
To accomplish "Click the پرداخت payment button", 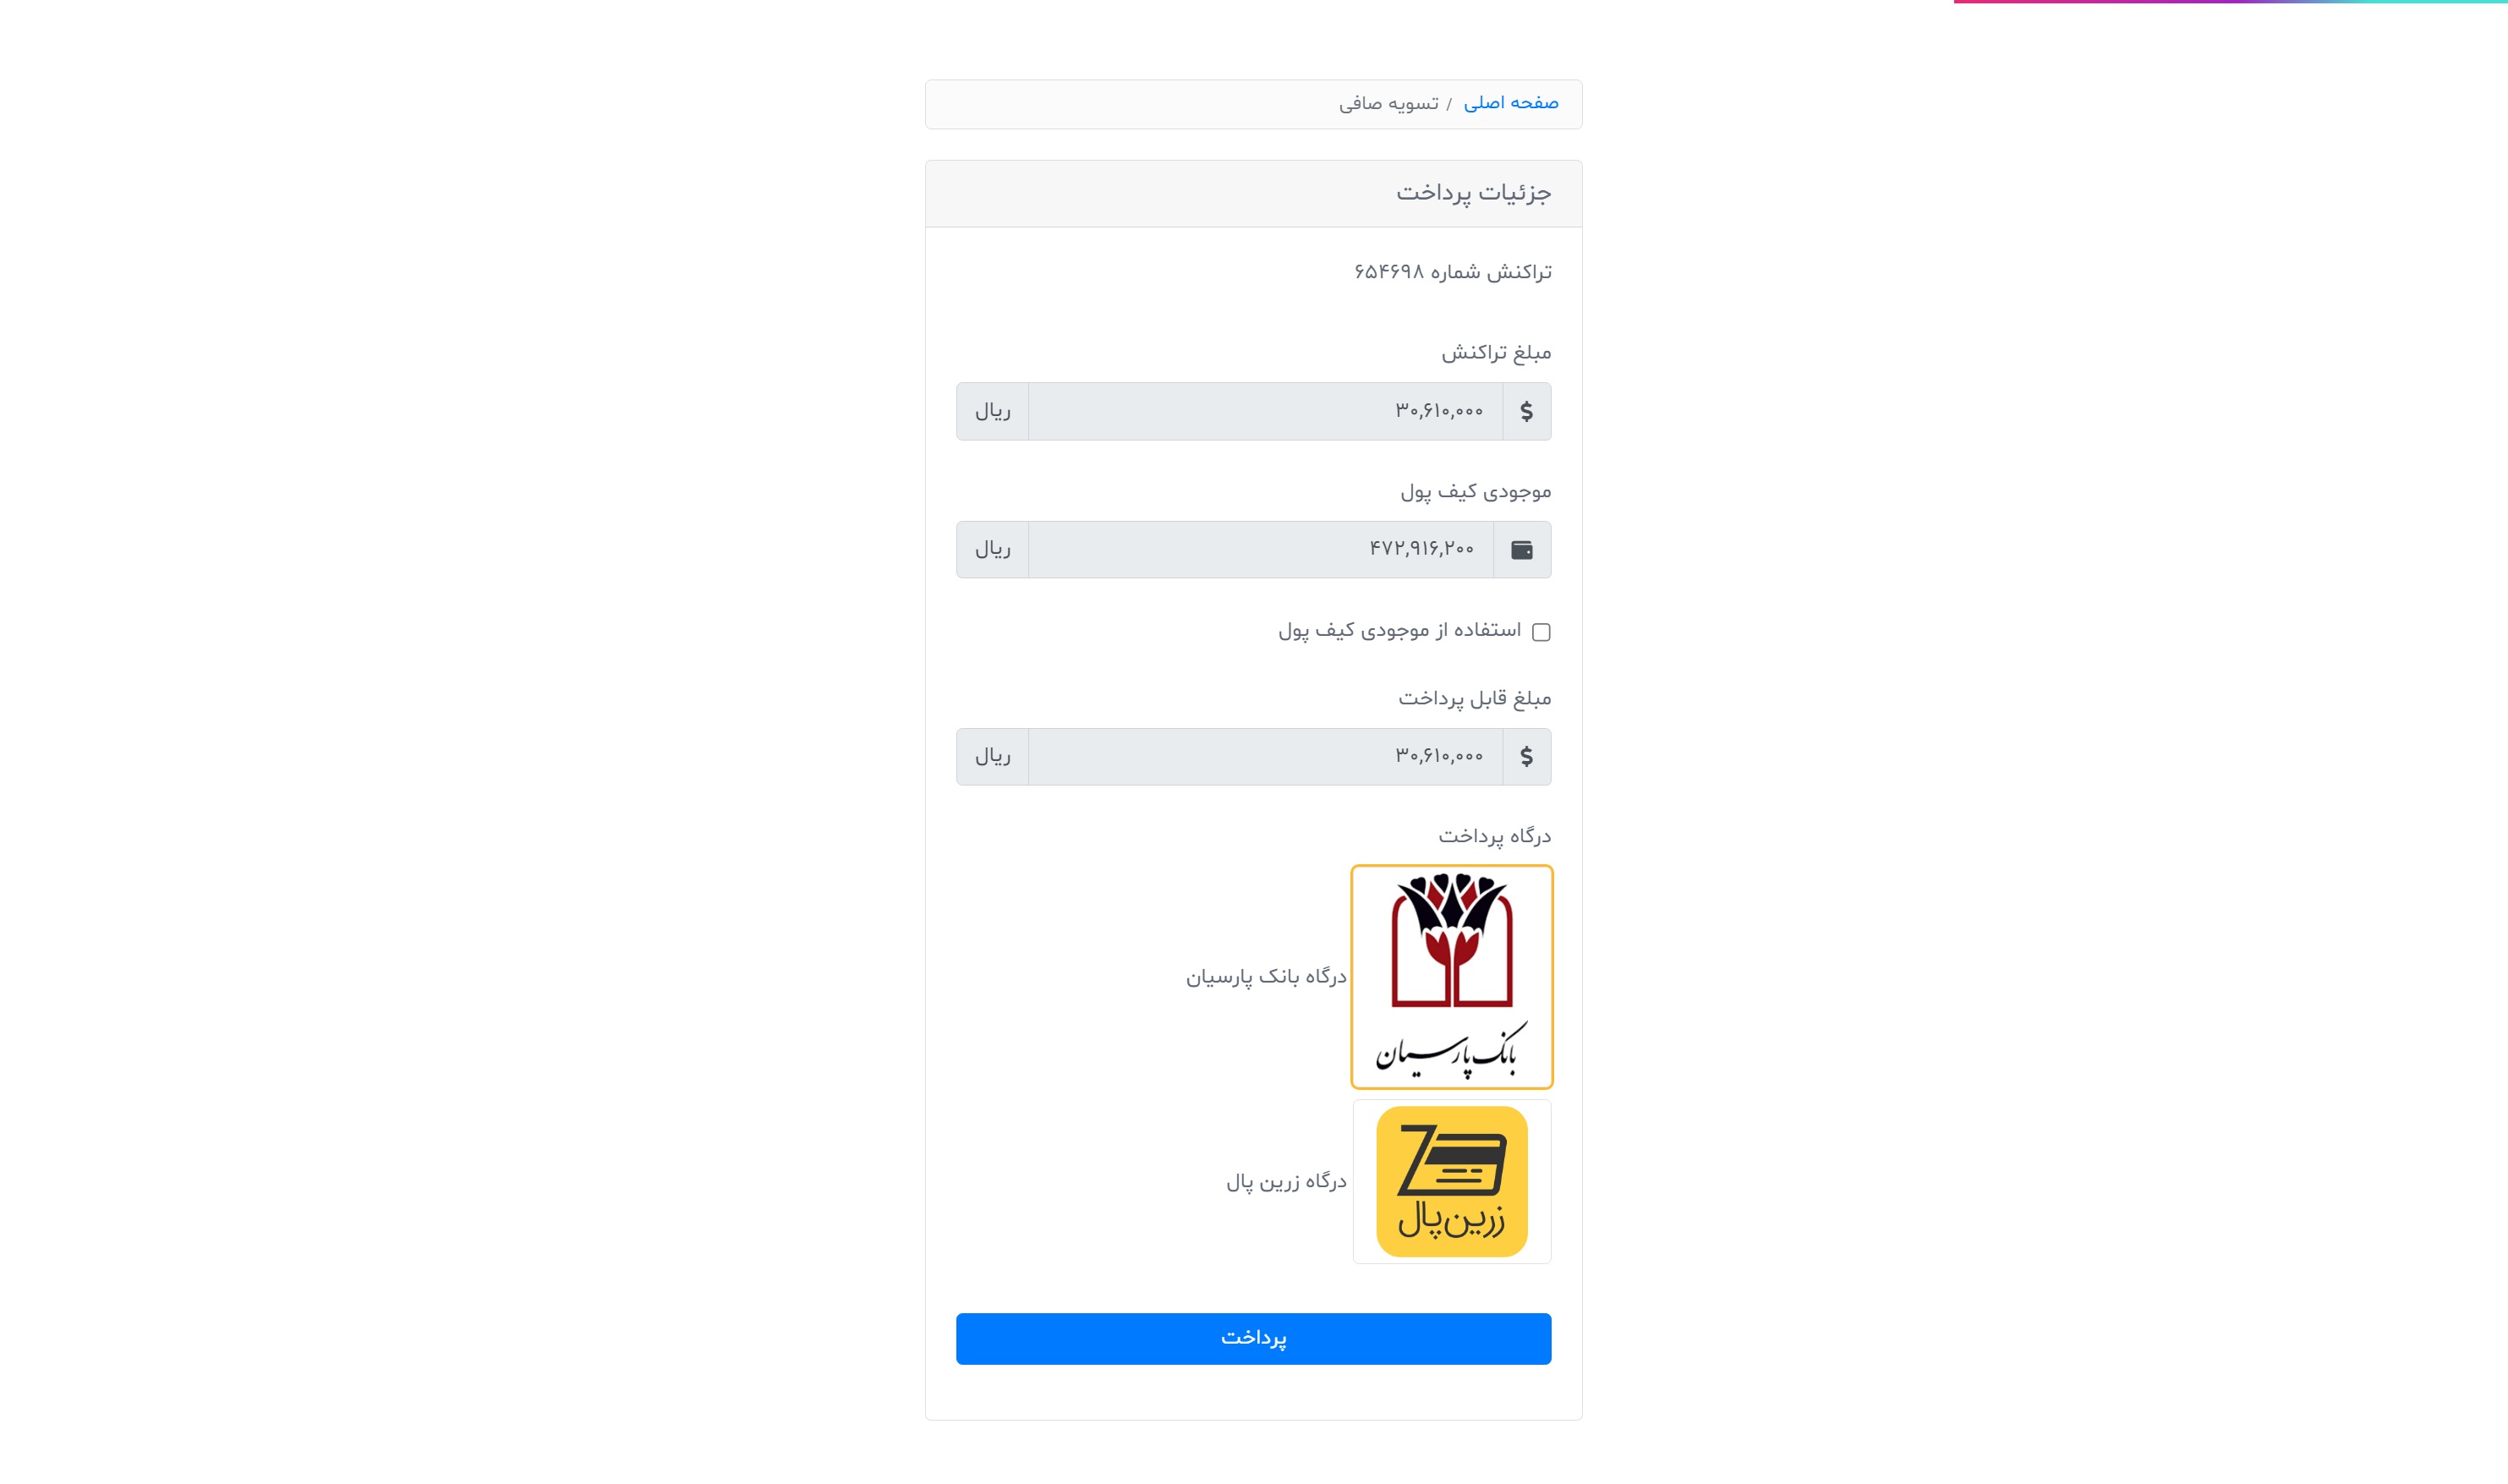I will (x=1254, y=1338).
